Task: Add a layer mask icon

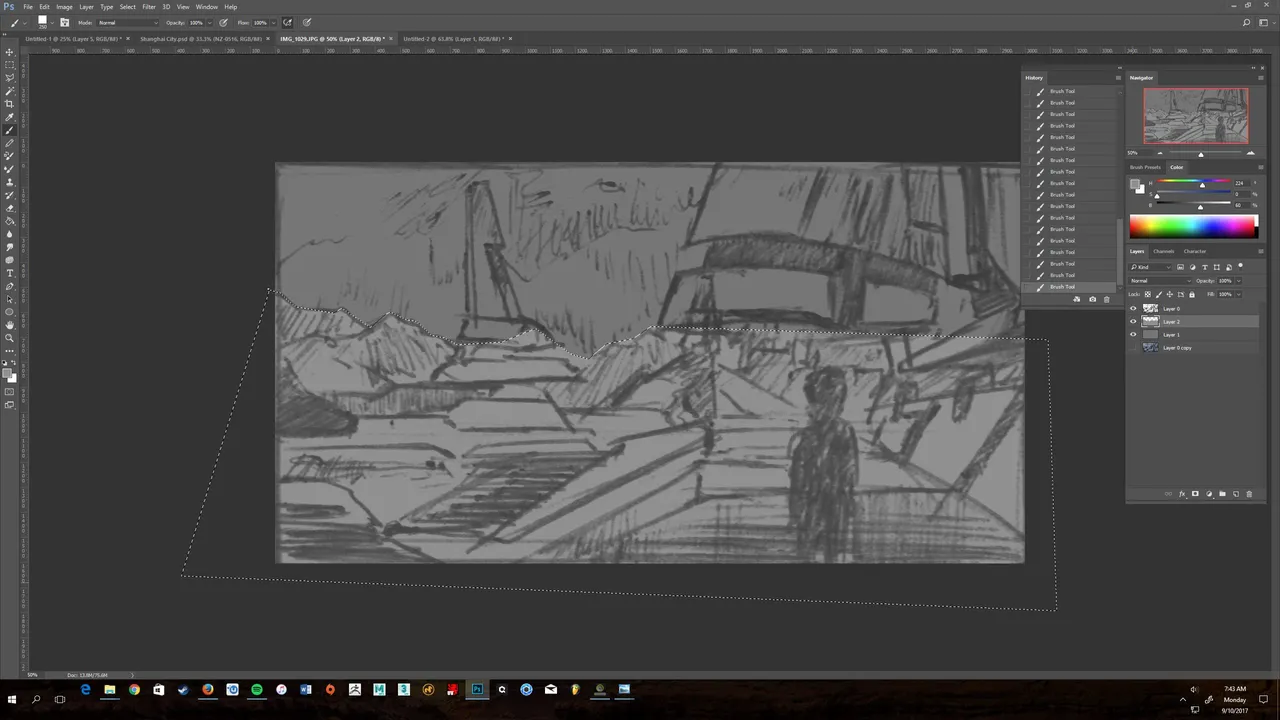Action: click(1195, 494)
